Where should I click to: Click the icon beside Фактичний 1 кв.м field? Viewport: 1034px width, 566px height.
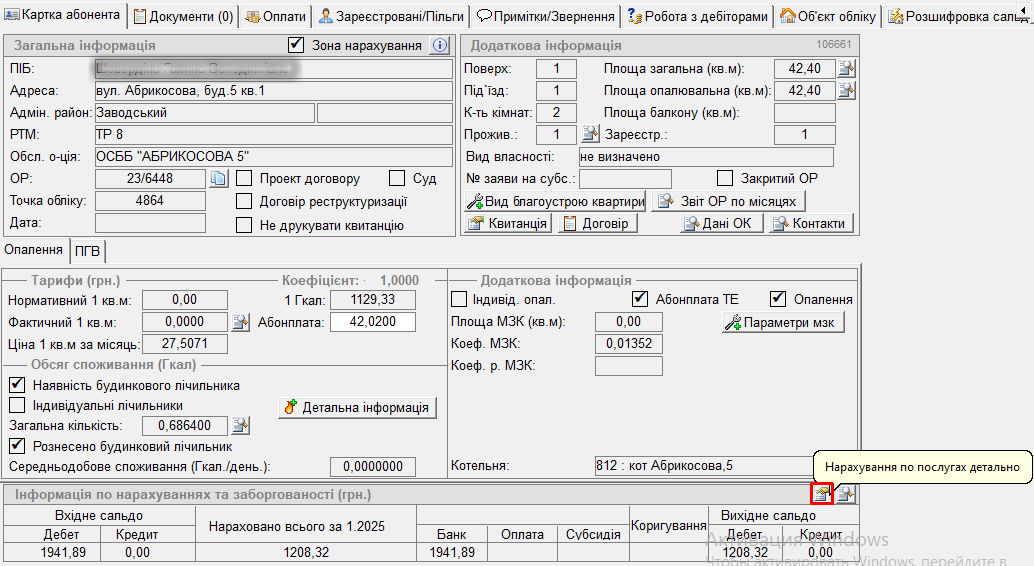pos(240,322)
